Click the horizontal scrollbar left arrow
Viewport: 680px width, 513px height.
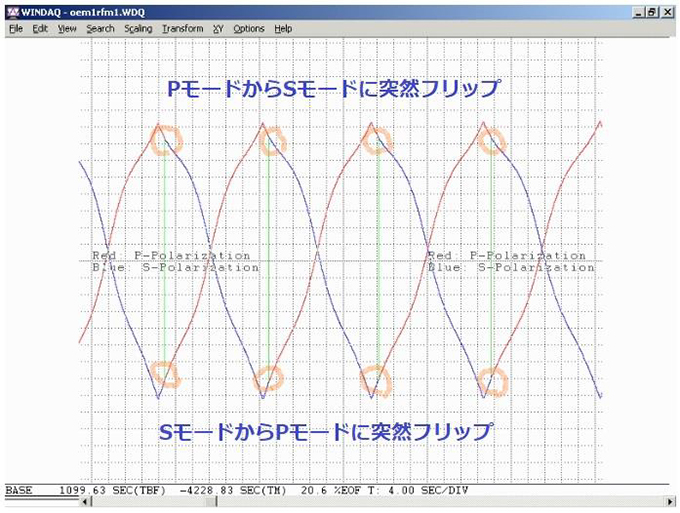tap(86, 502)
